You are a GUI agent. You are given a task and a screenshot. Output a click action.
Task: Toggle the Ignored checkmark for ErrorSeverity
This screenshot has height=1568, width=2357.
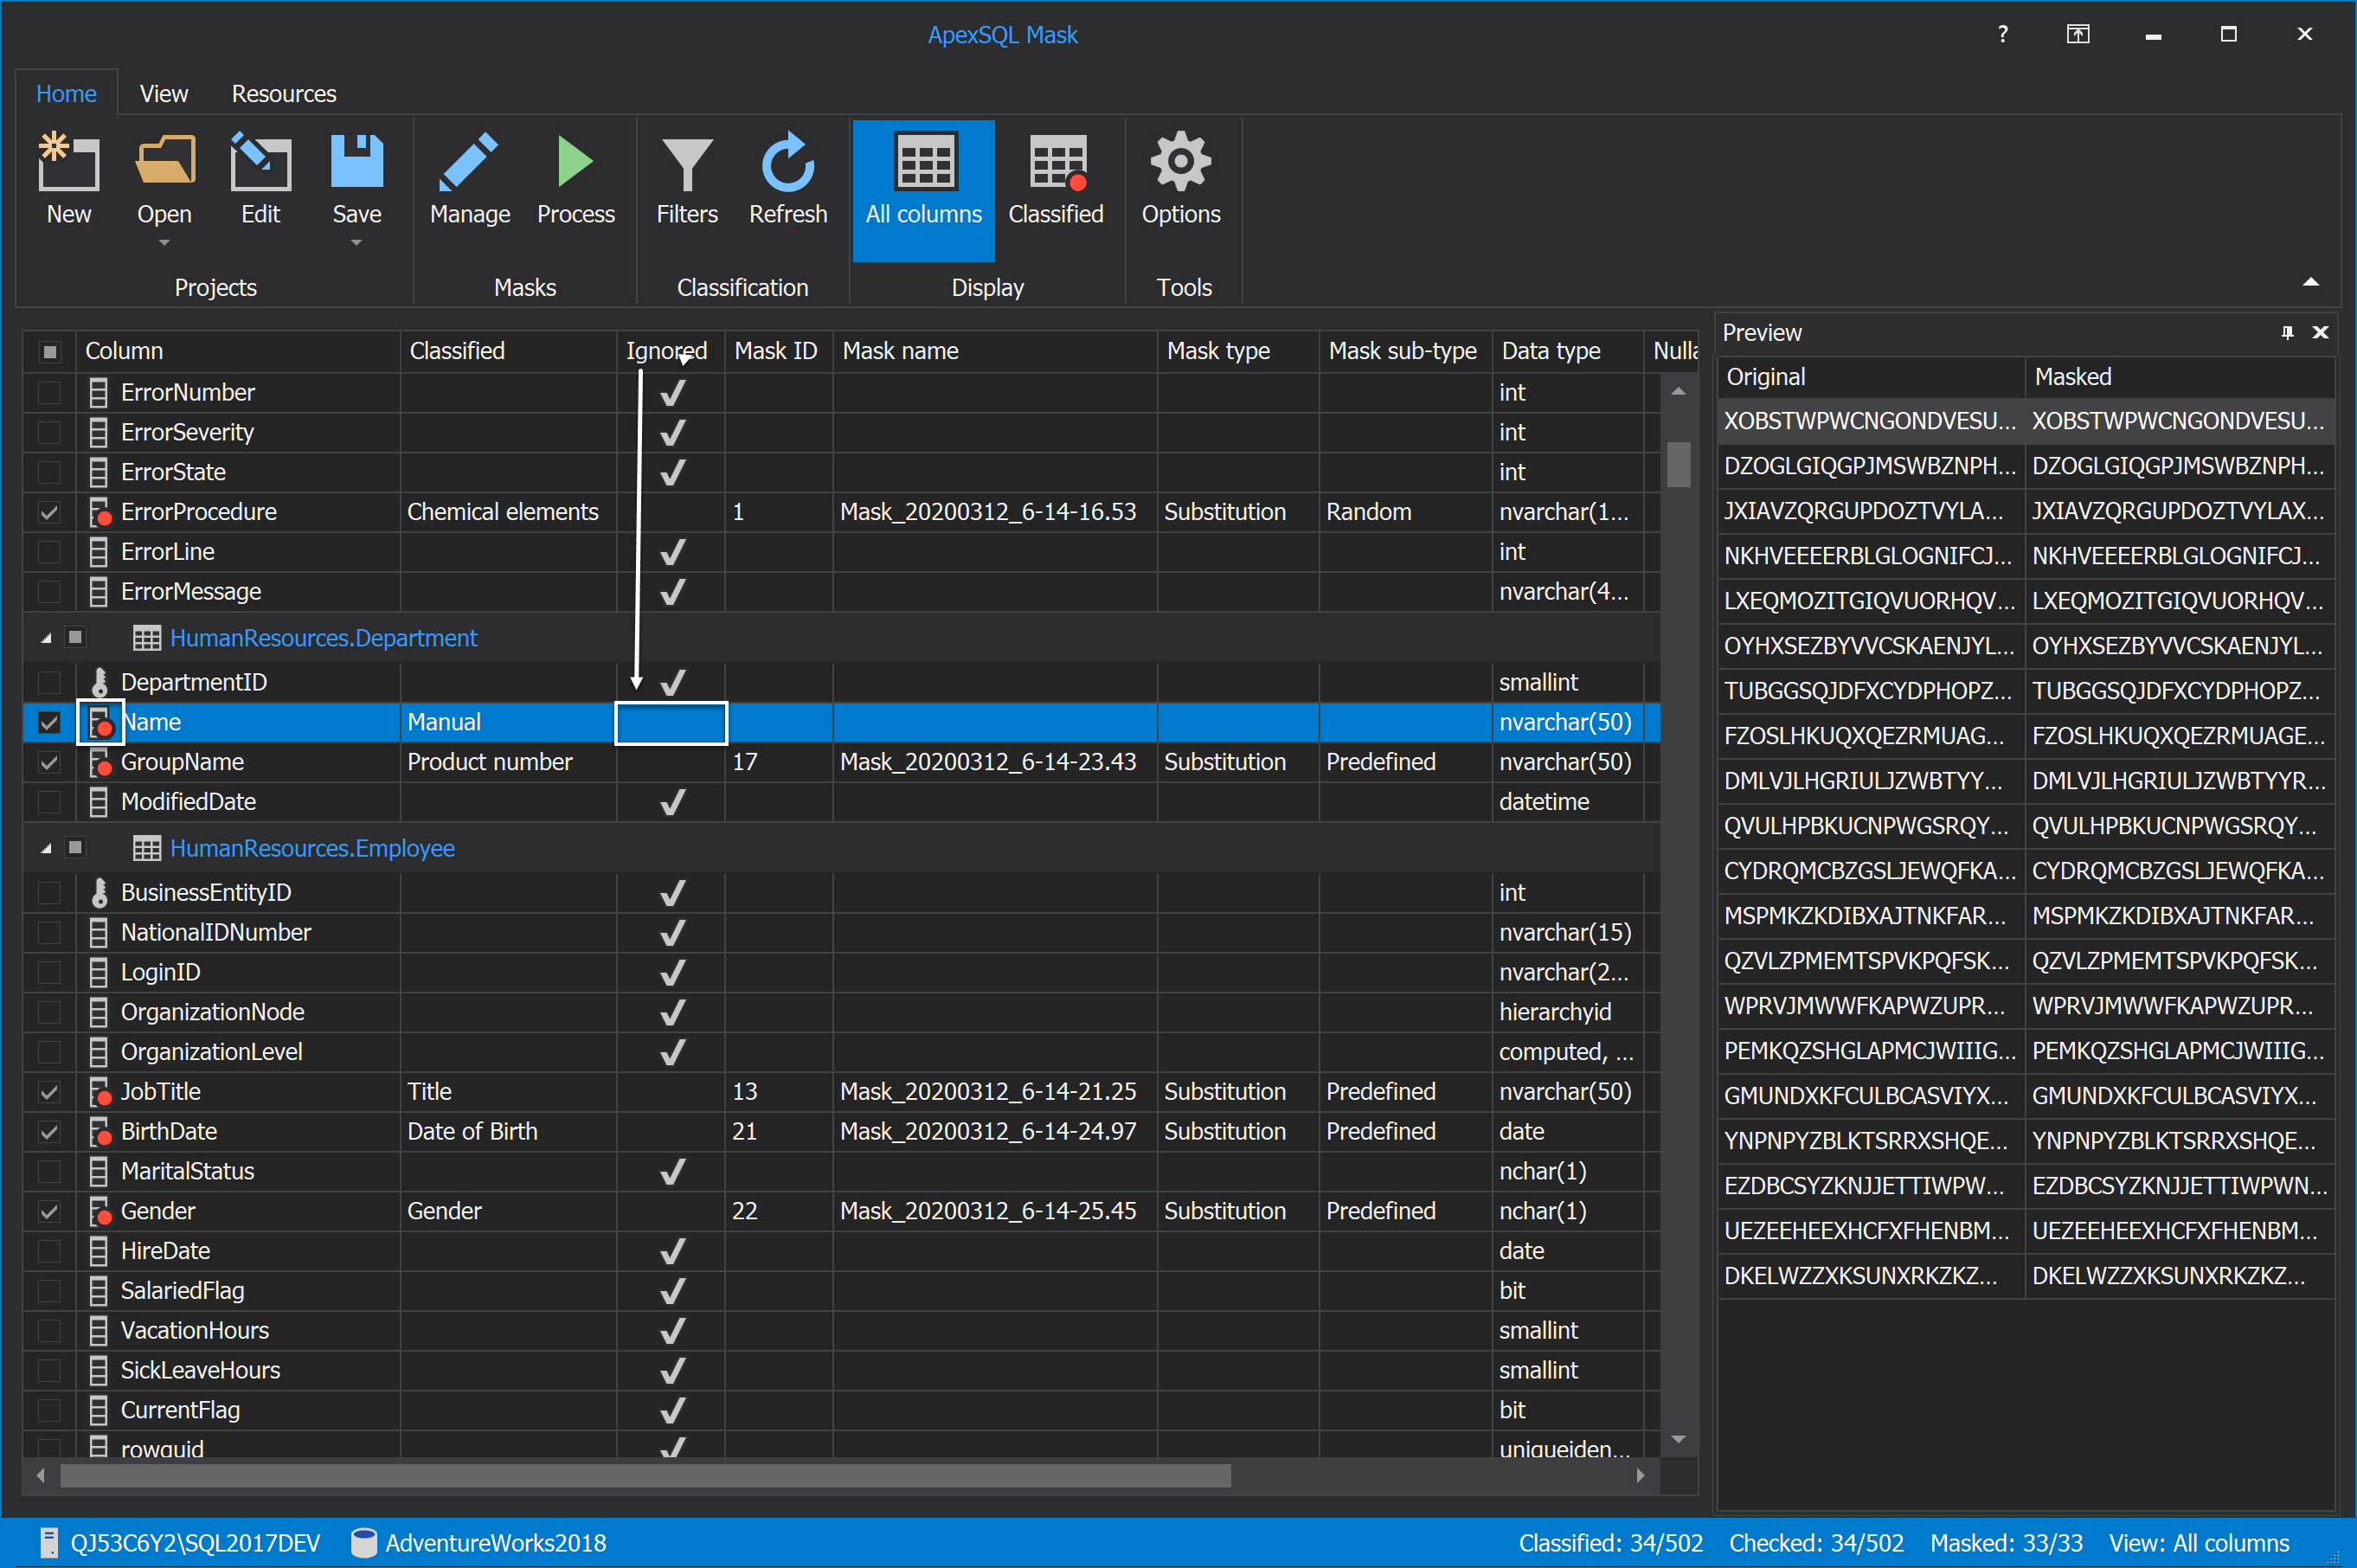tap(673, 433)
